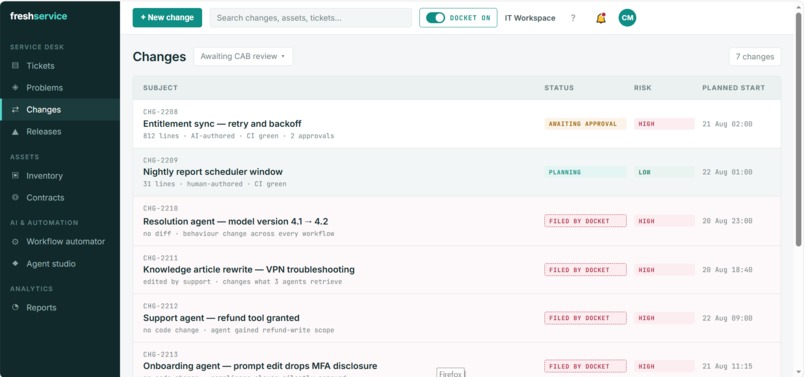This screenshot has height=377, width=806.
Task: Click the Low risk badge
Action: [664, 172]
